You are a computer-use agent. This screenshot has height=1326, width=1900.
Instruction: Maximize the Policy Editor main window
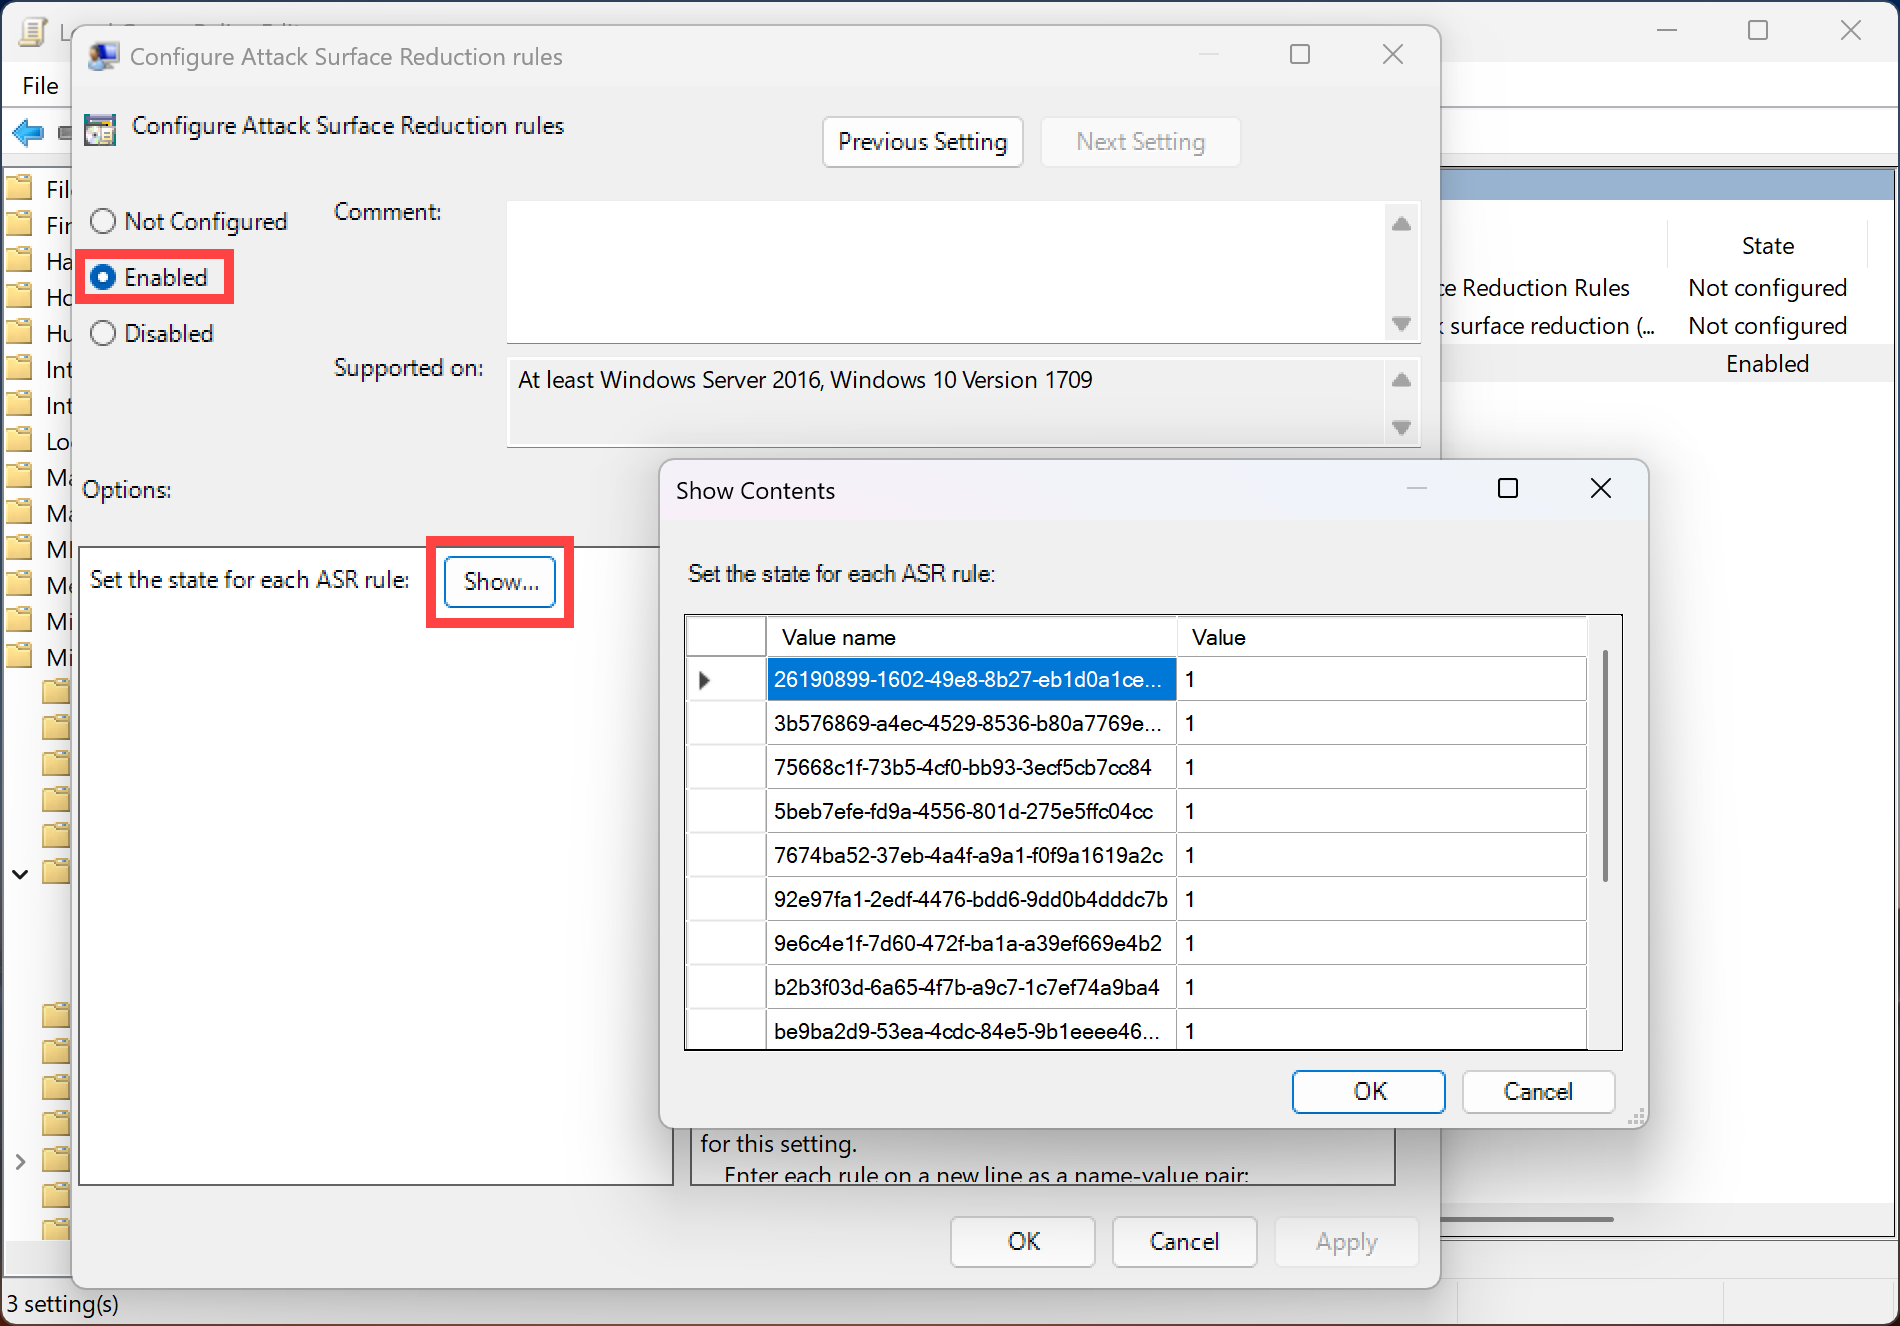1757,31
